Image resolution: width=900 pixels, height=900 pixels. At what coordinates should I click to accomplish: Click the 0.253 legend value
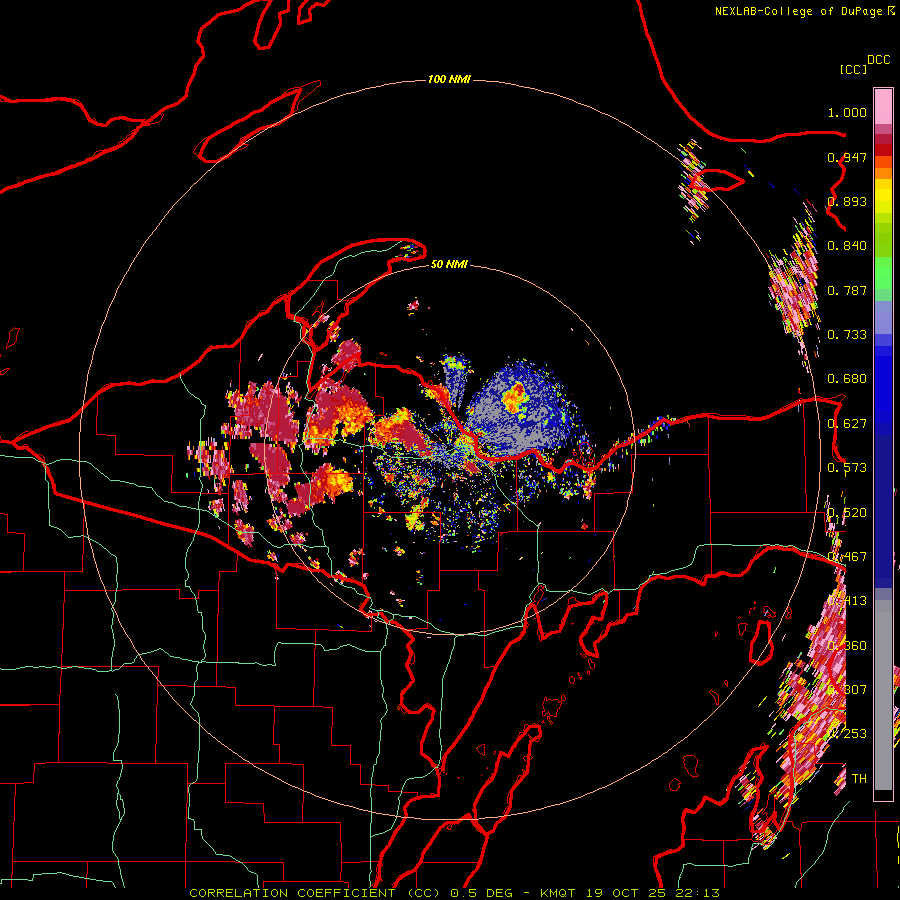847,734
